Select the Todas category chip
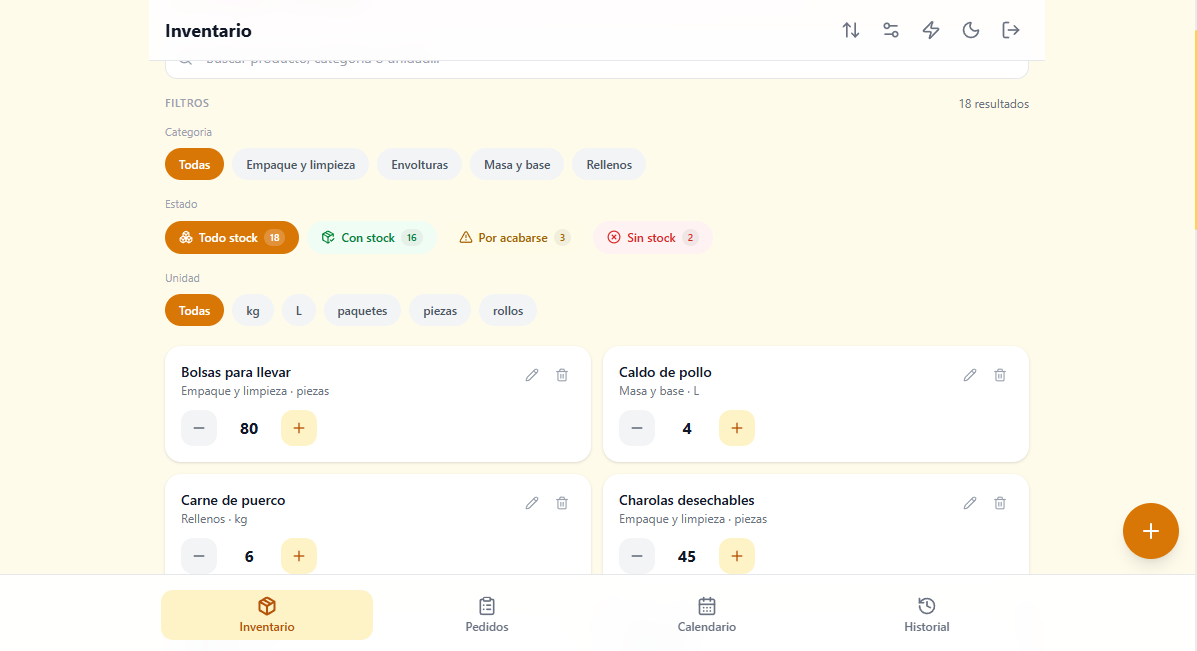Viewport: 1197px width, 651px height. (194, 164)
